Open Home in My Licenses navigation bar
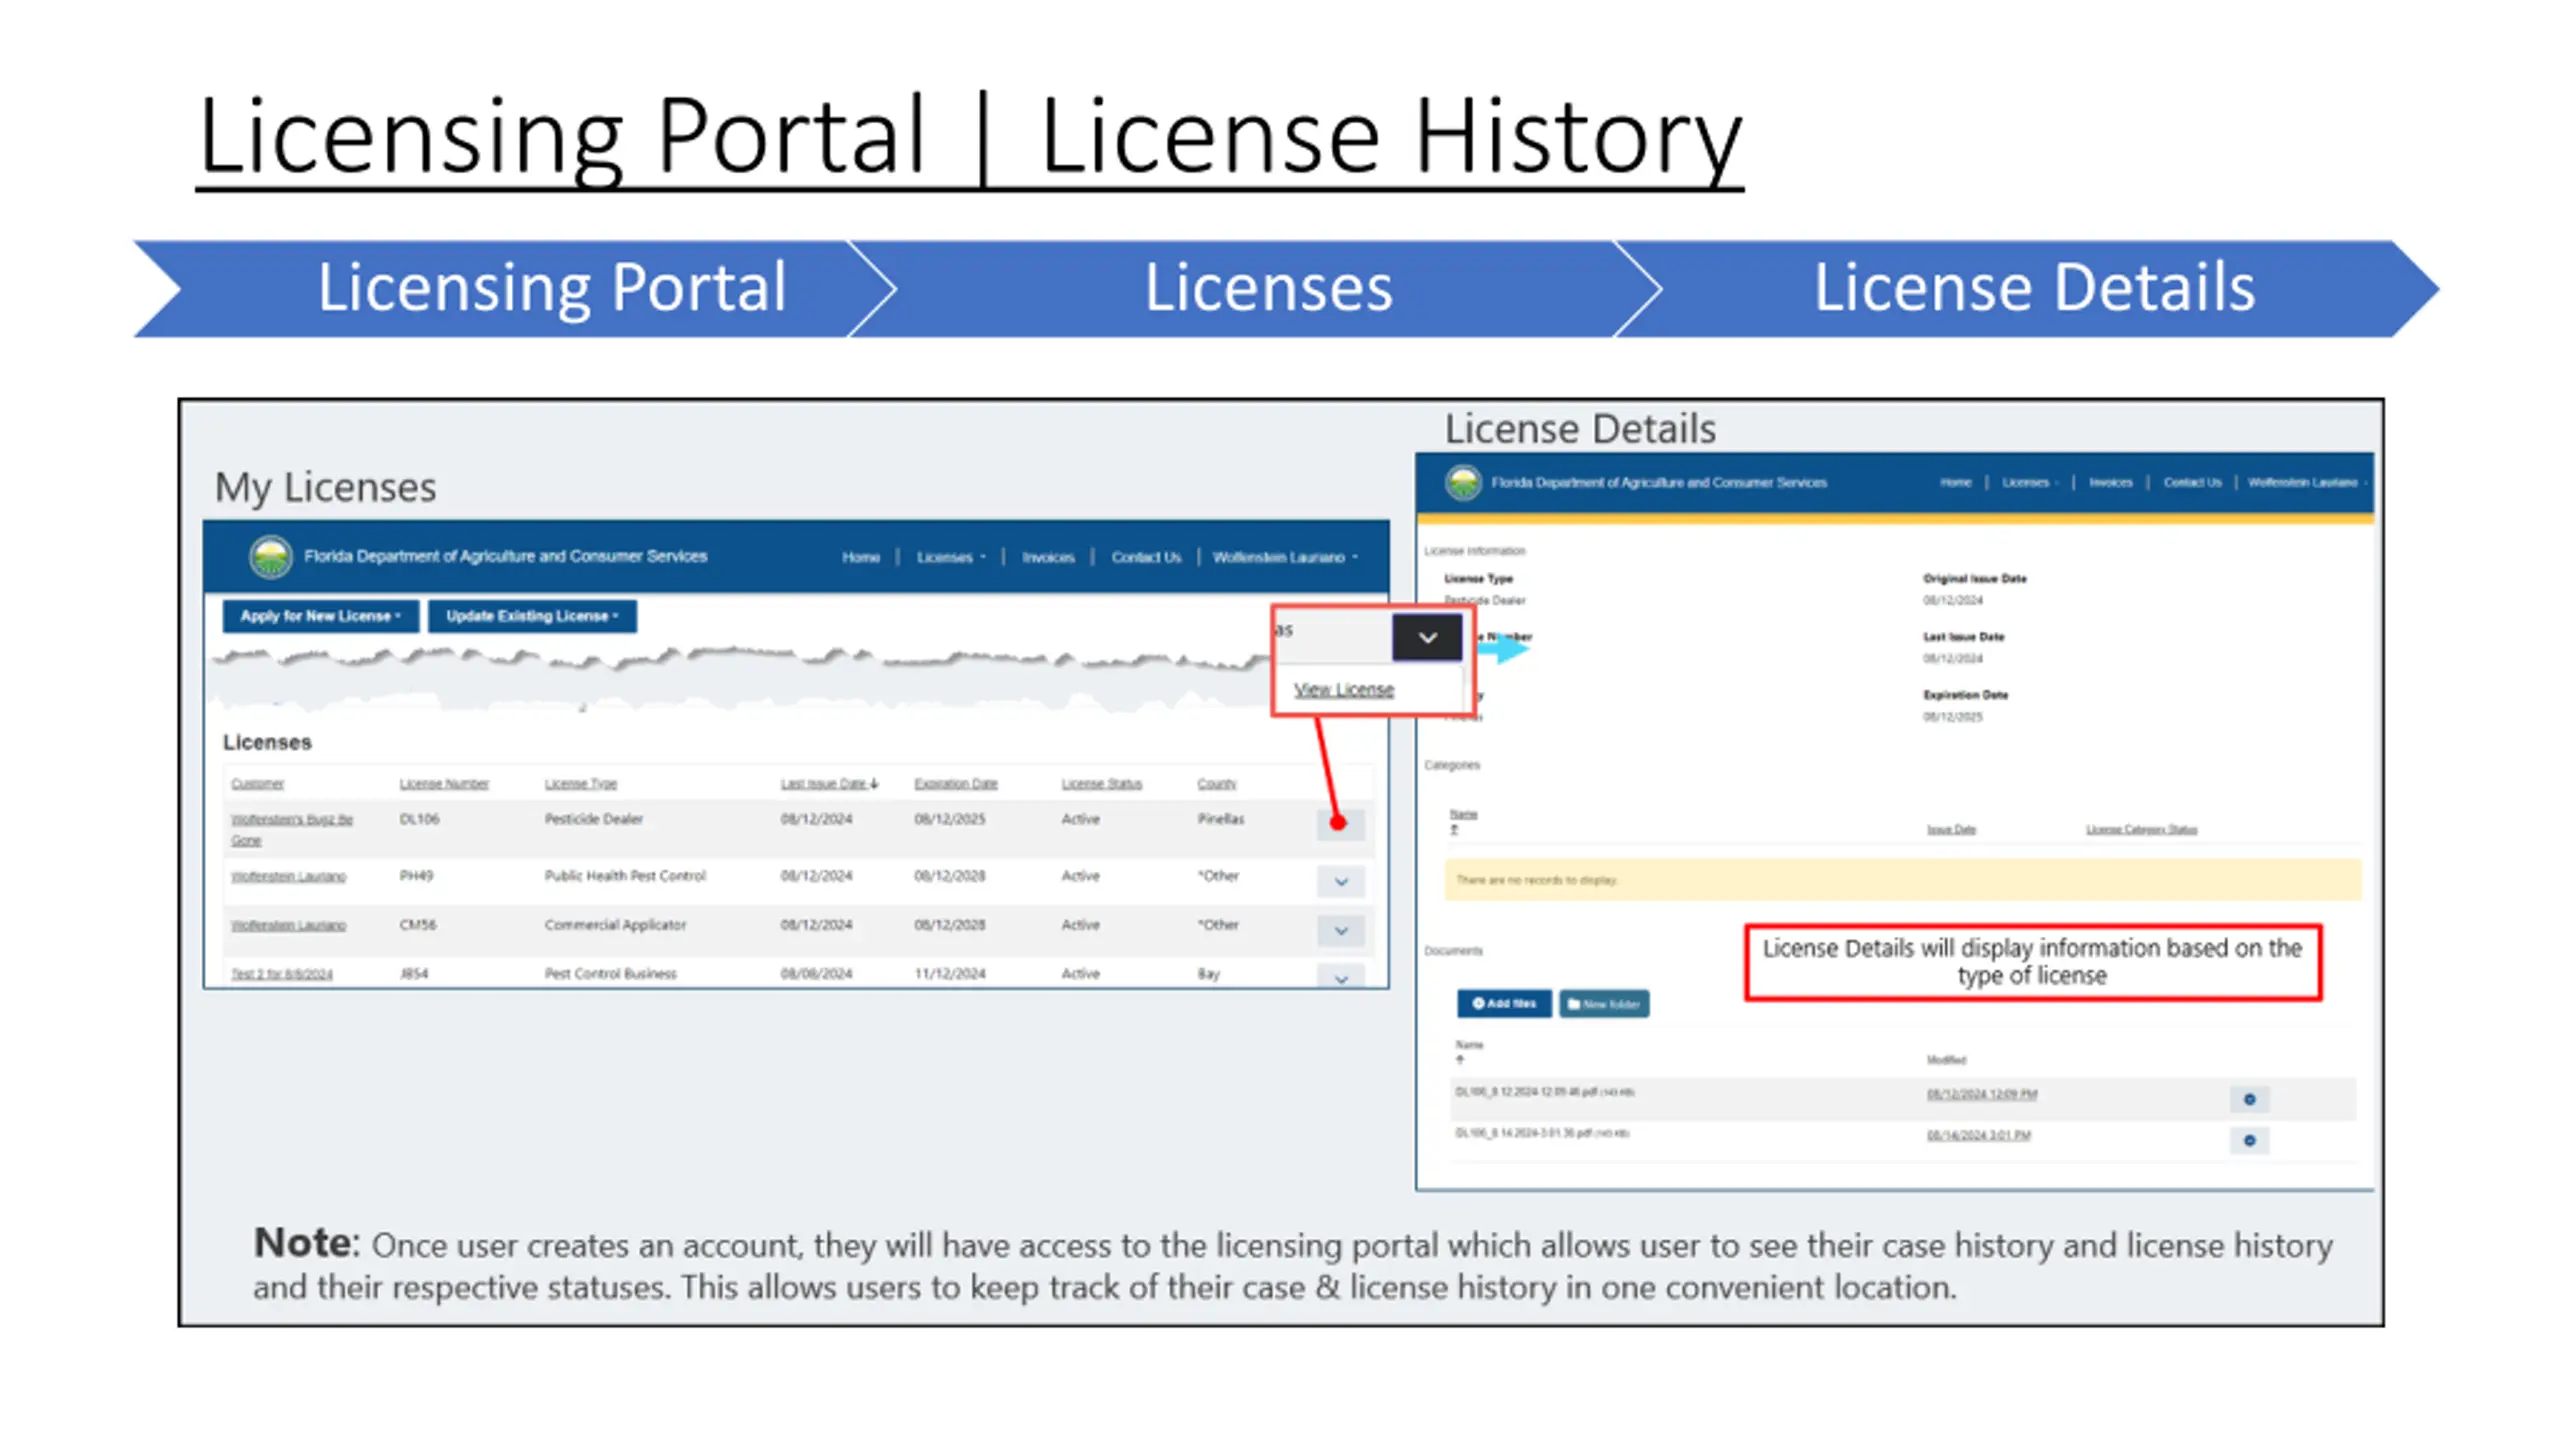This screenshot has width=2560, height=1440. (x=860, y=557)
